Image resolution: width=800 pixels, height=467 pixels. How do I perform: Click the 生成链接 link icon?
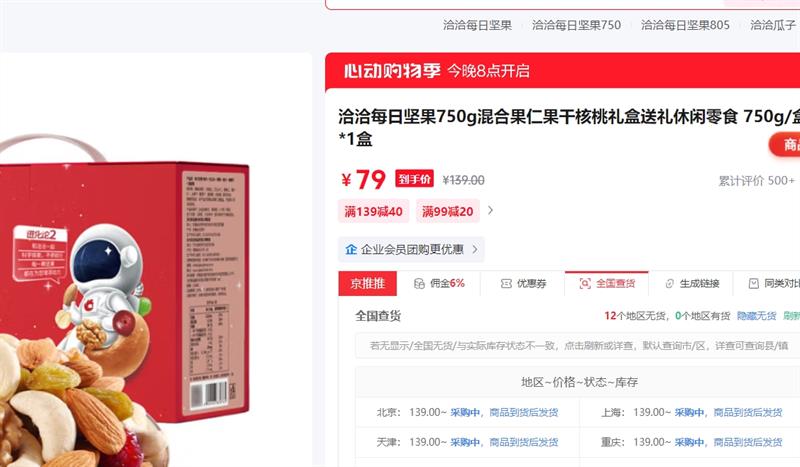point(670,284)
